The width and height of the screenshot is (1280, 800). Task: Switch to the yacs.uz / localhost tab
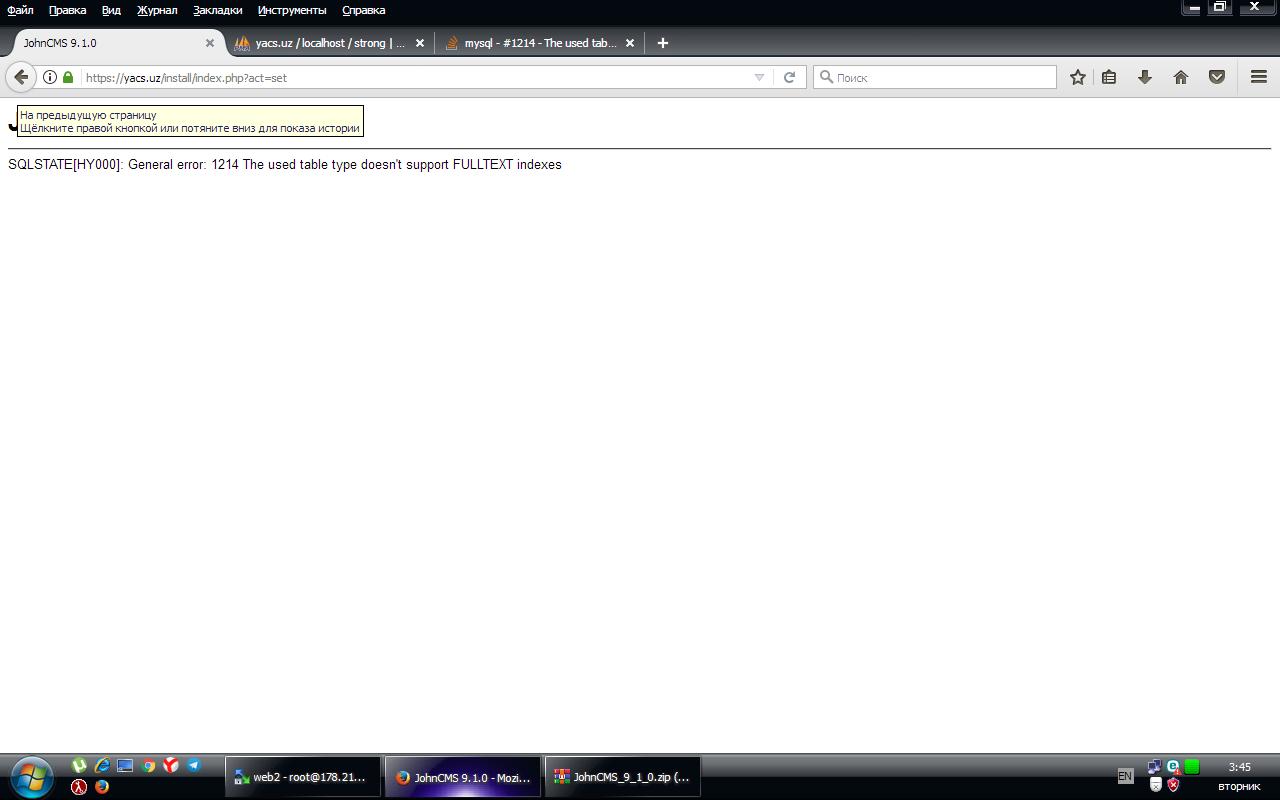click(330, 43)
